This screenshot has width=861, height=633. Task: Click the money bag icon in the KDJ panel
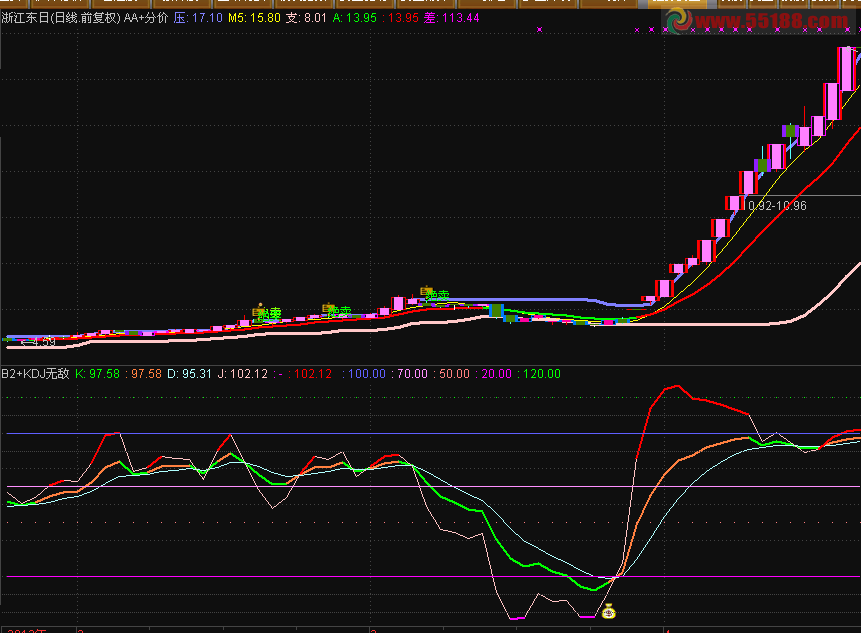(x=607, y=611)
